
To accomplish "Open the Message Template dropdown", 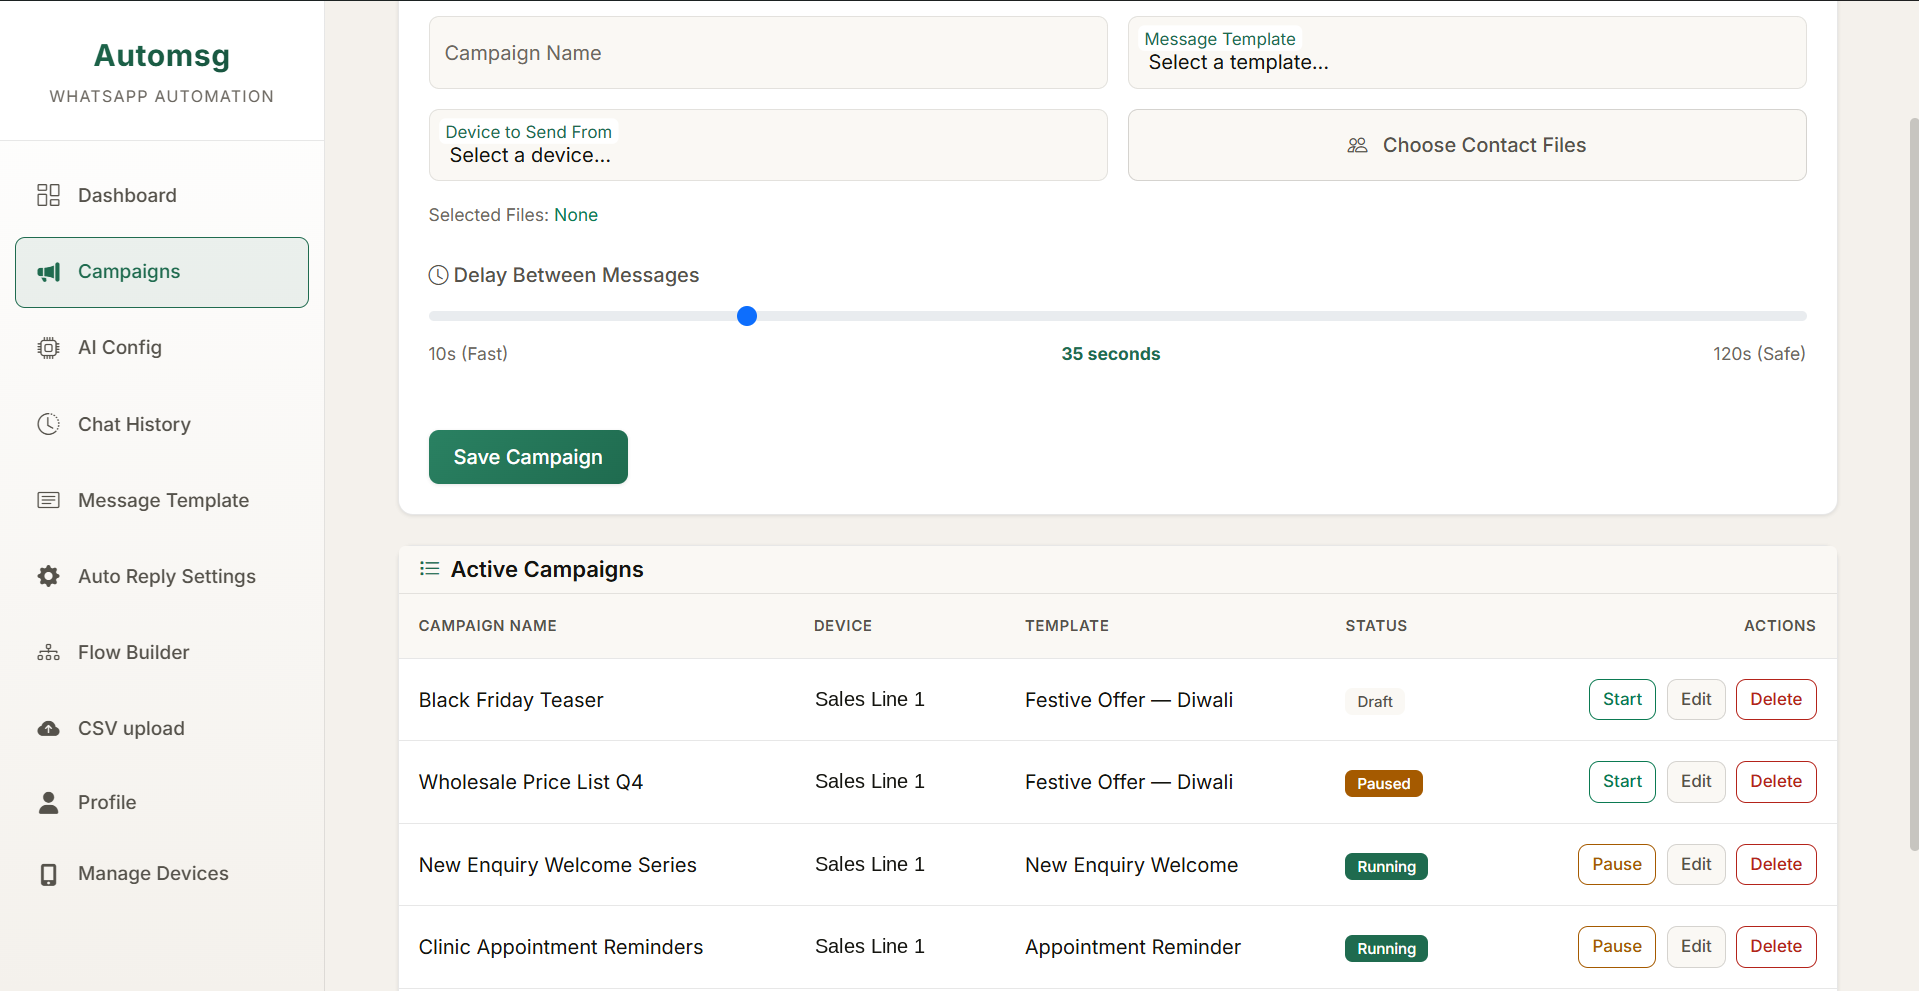I will (x=1467, y=53).
